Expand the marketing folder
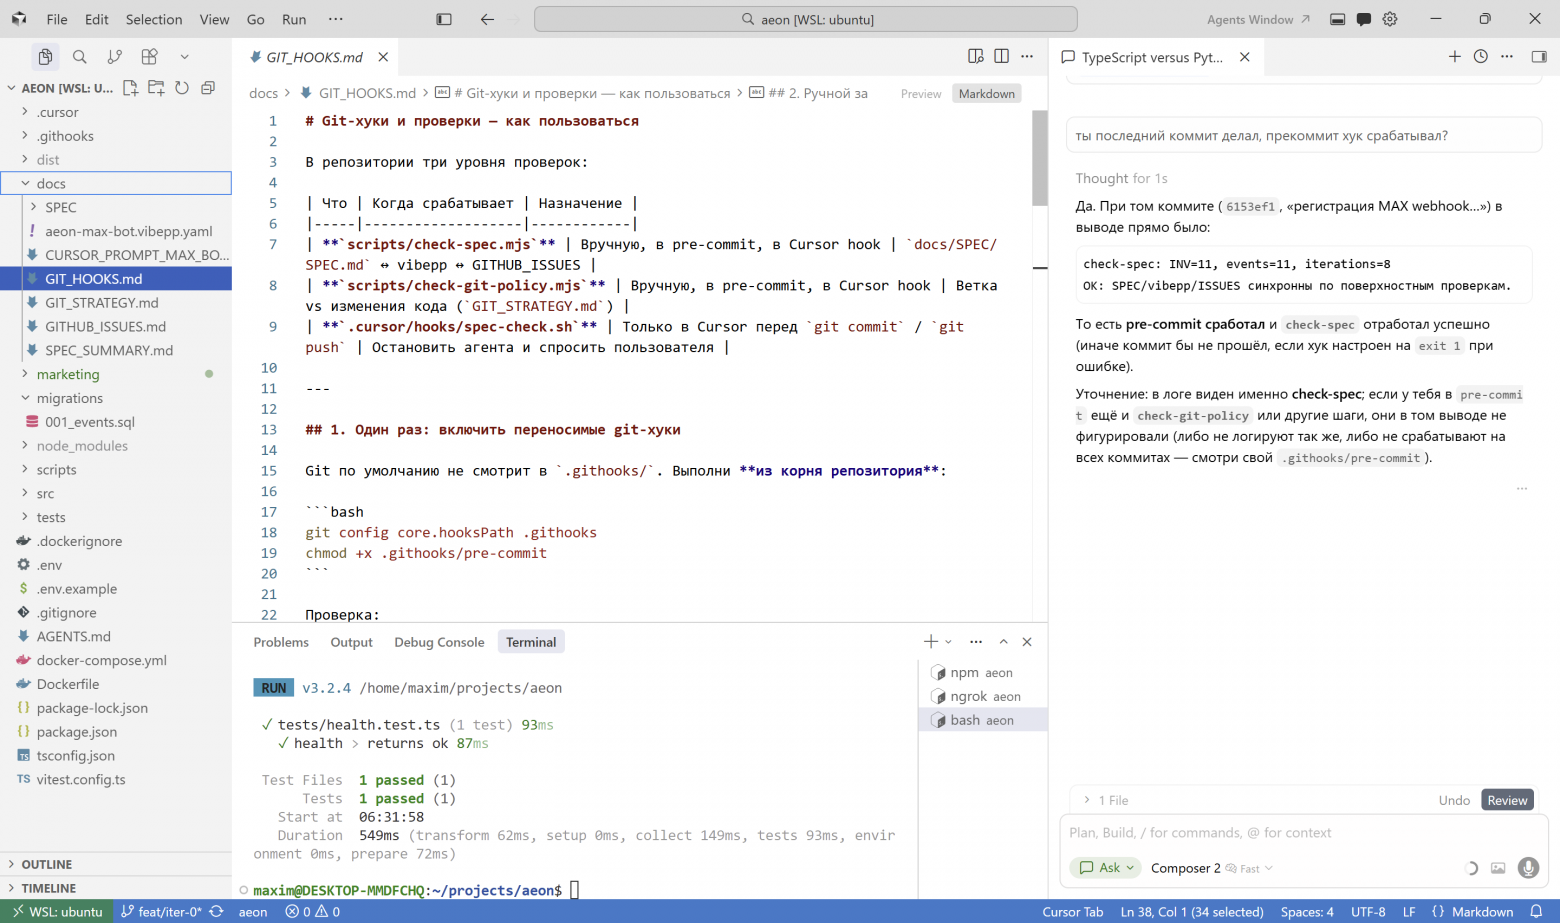 click(x=68, y=374)
